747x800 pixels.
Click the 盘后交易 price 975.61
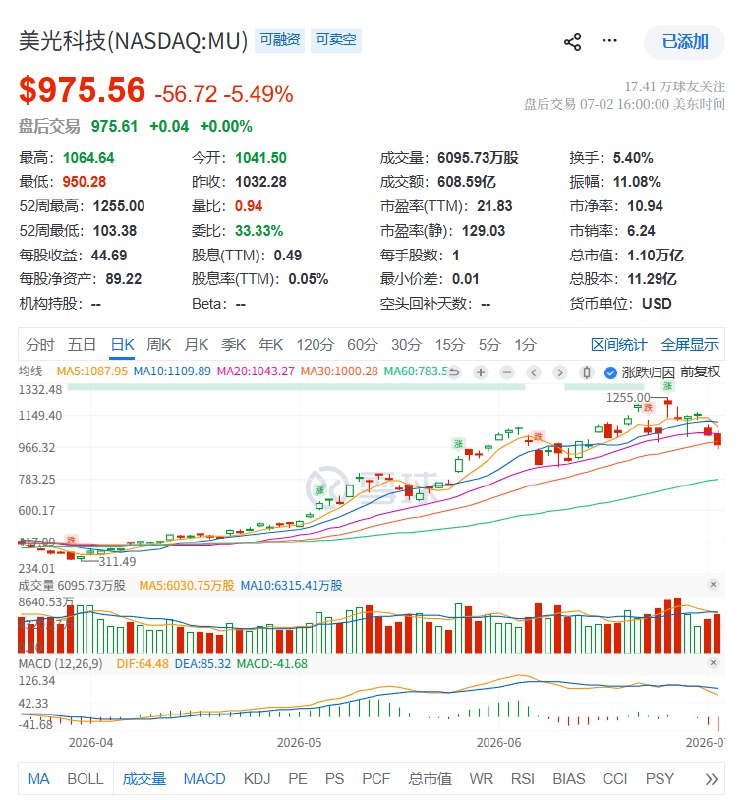pos(114,126)
